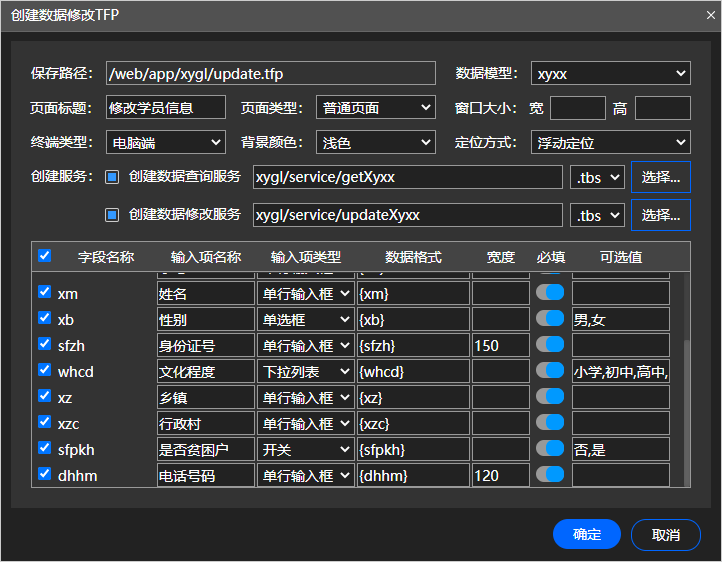Open 背景颜色 dropdown
The image size is (722, 562).
tap(375, 143)
